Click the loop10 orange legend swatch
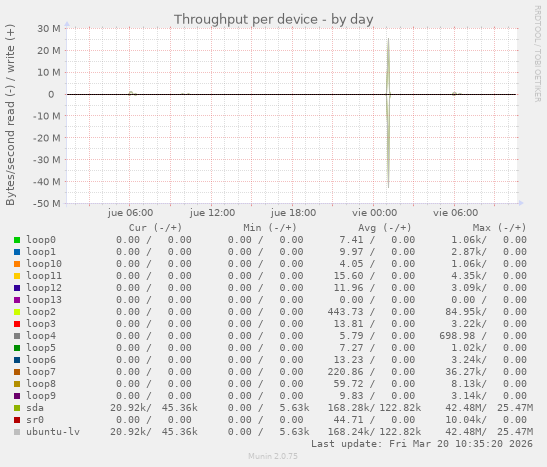The width and height of the screenshot is (547, 467). tap(17, 264)
